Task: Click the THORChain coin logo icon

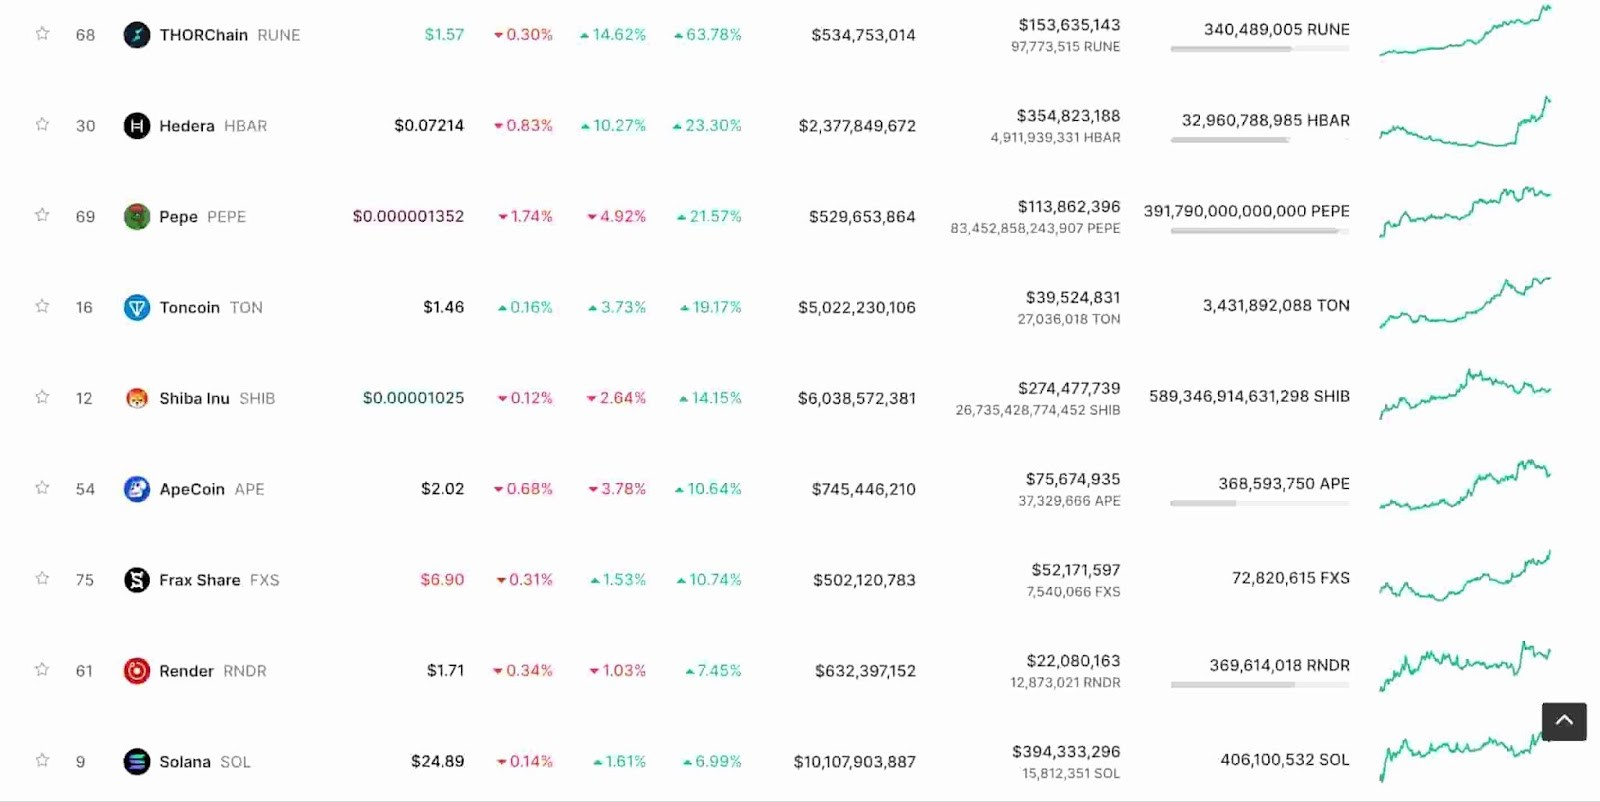Action: pyautogui.click(x=136, y=35)
